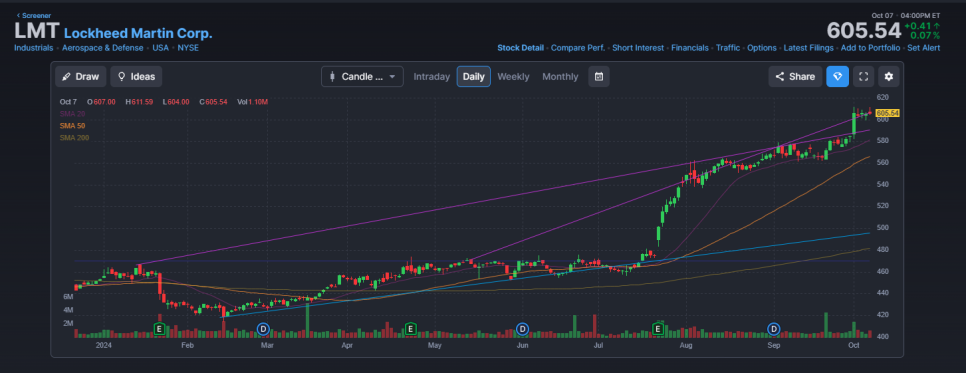The image size is (966, 373).
Task: Click the SMA 200 indicator label
Action: 74,138
